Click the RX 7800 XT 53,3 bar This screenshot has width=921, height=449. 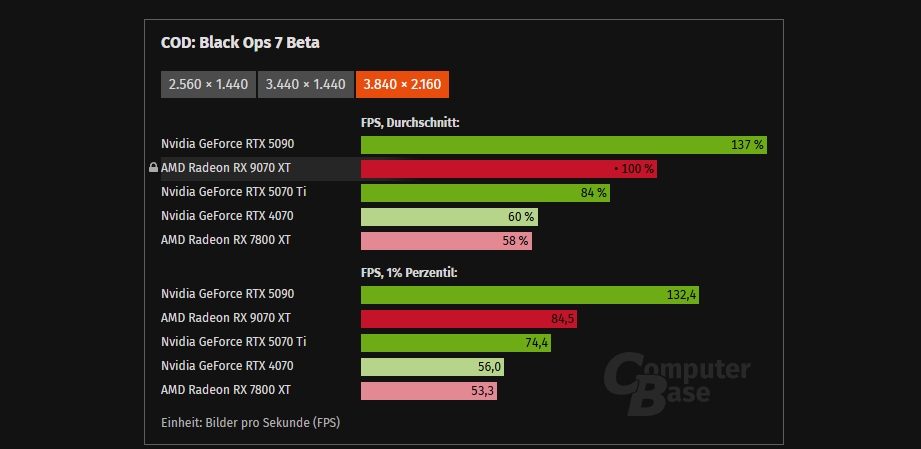tap(428, 391)
